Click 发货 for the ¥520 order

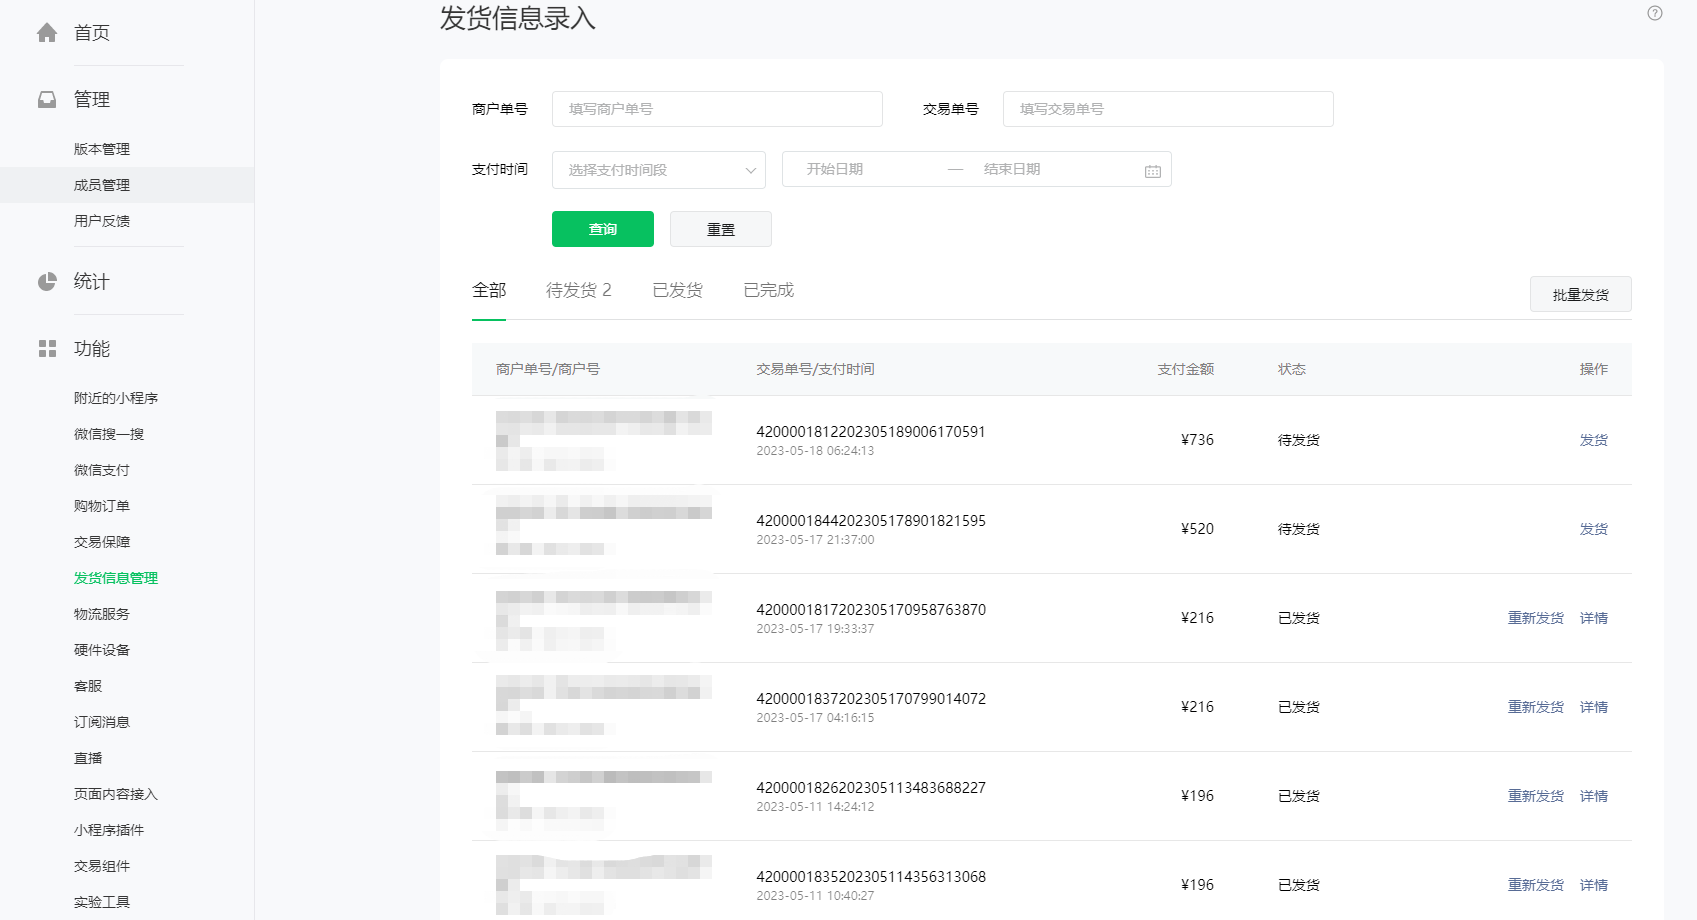pyautogui.click(x=1594, y=529)
